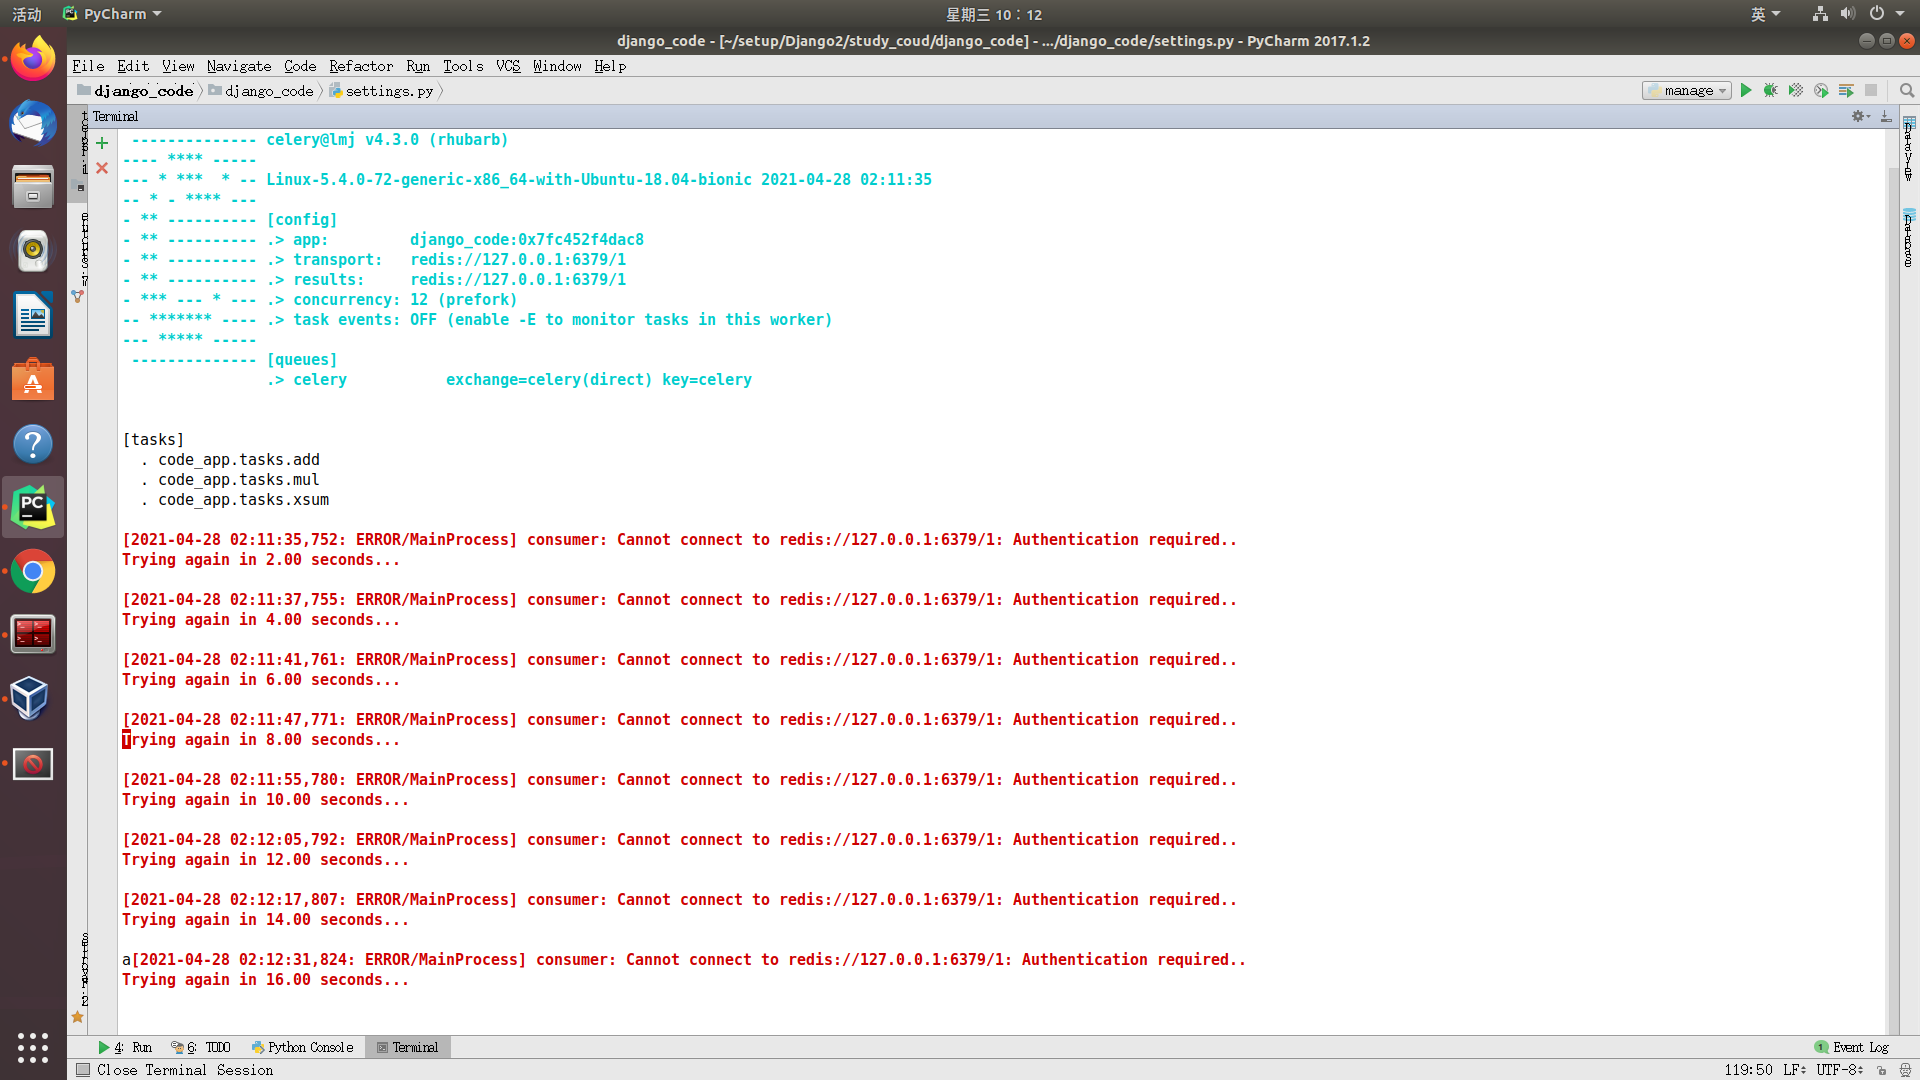The height and width of the screenshot is (1080, 1920).
Task: Open the PyCharm application menu in top bar
Action: 112,14
